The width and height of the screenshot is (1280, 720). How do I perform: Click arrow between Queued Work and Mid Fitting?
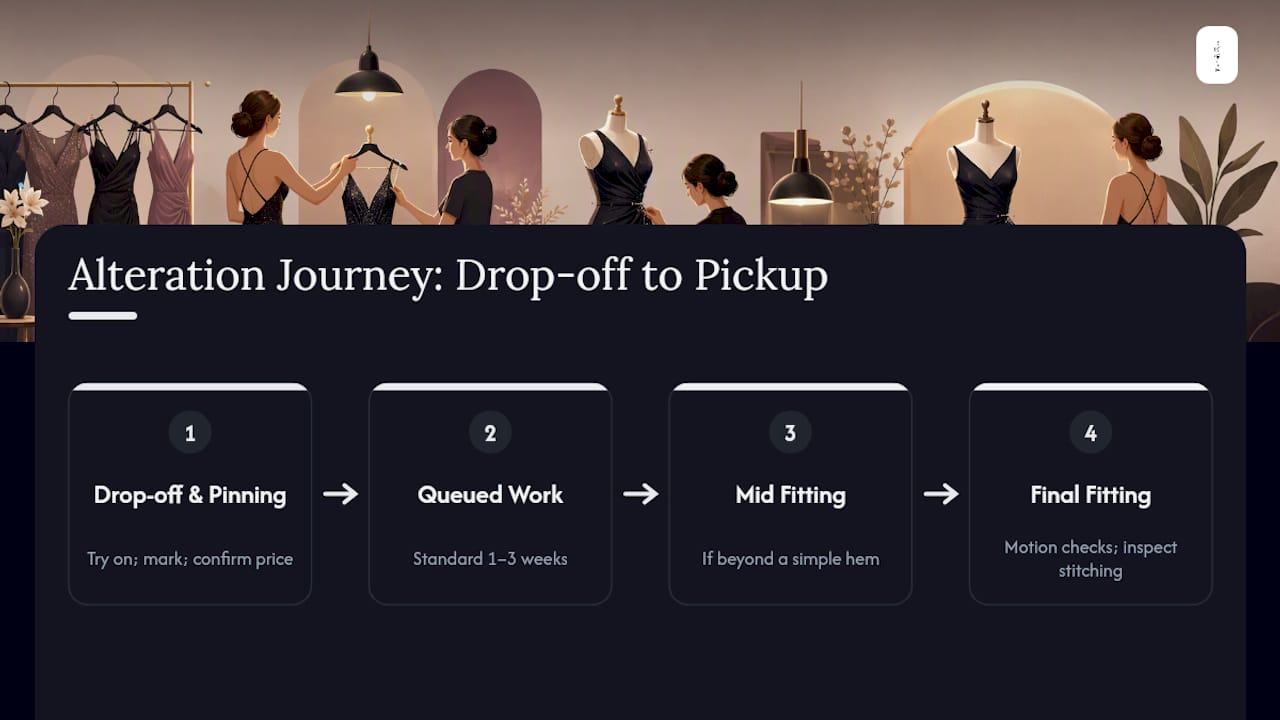point(640,494)
